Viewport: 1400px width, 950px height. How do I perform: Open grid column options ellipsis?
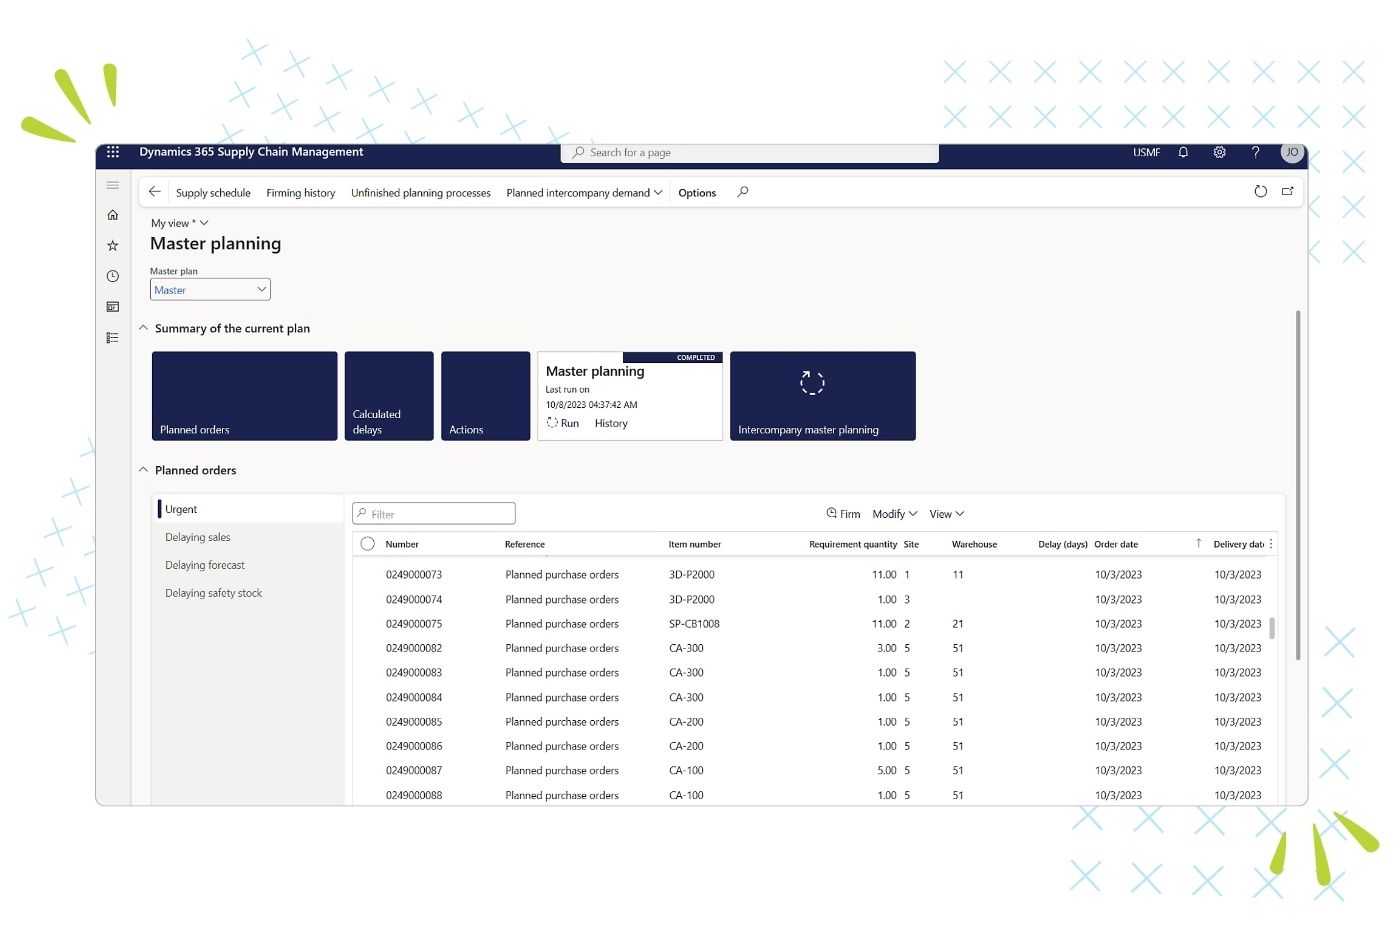[1271, 544]
